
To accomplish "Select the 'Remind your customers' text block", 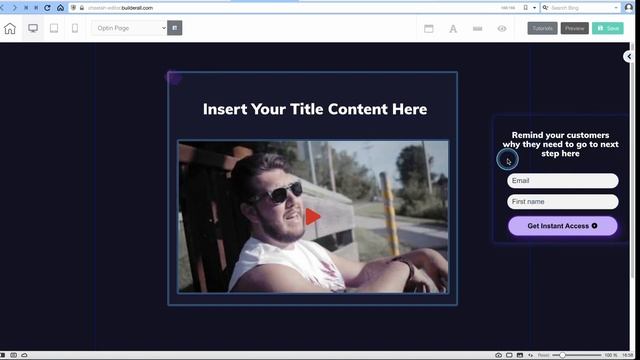I will [x=560, y=144].
